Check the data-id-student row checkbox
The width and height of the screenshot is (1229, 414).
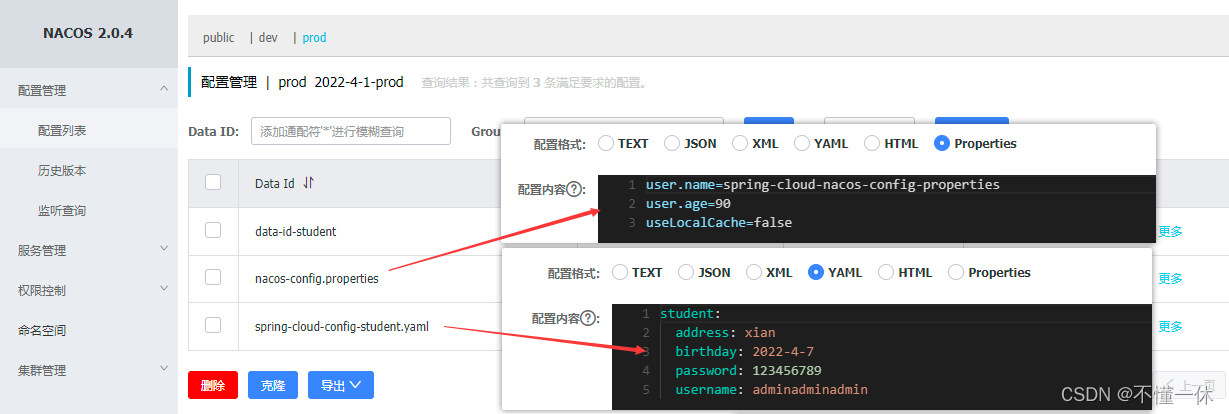[213, 230]
